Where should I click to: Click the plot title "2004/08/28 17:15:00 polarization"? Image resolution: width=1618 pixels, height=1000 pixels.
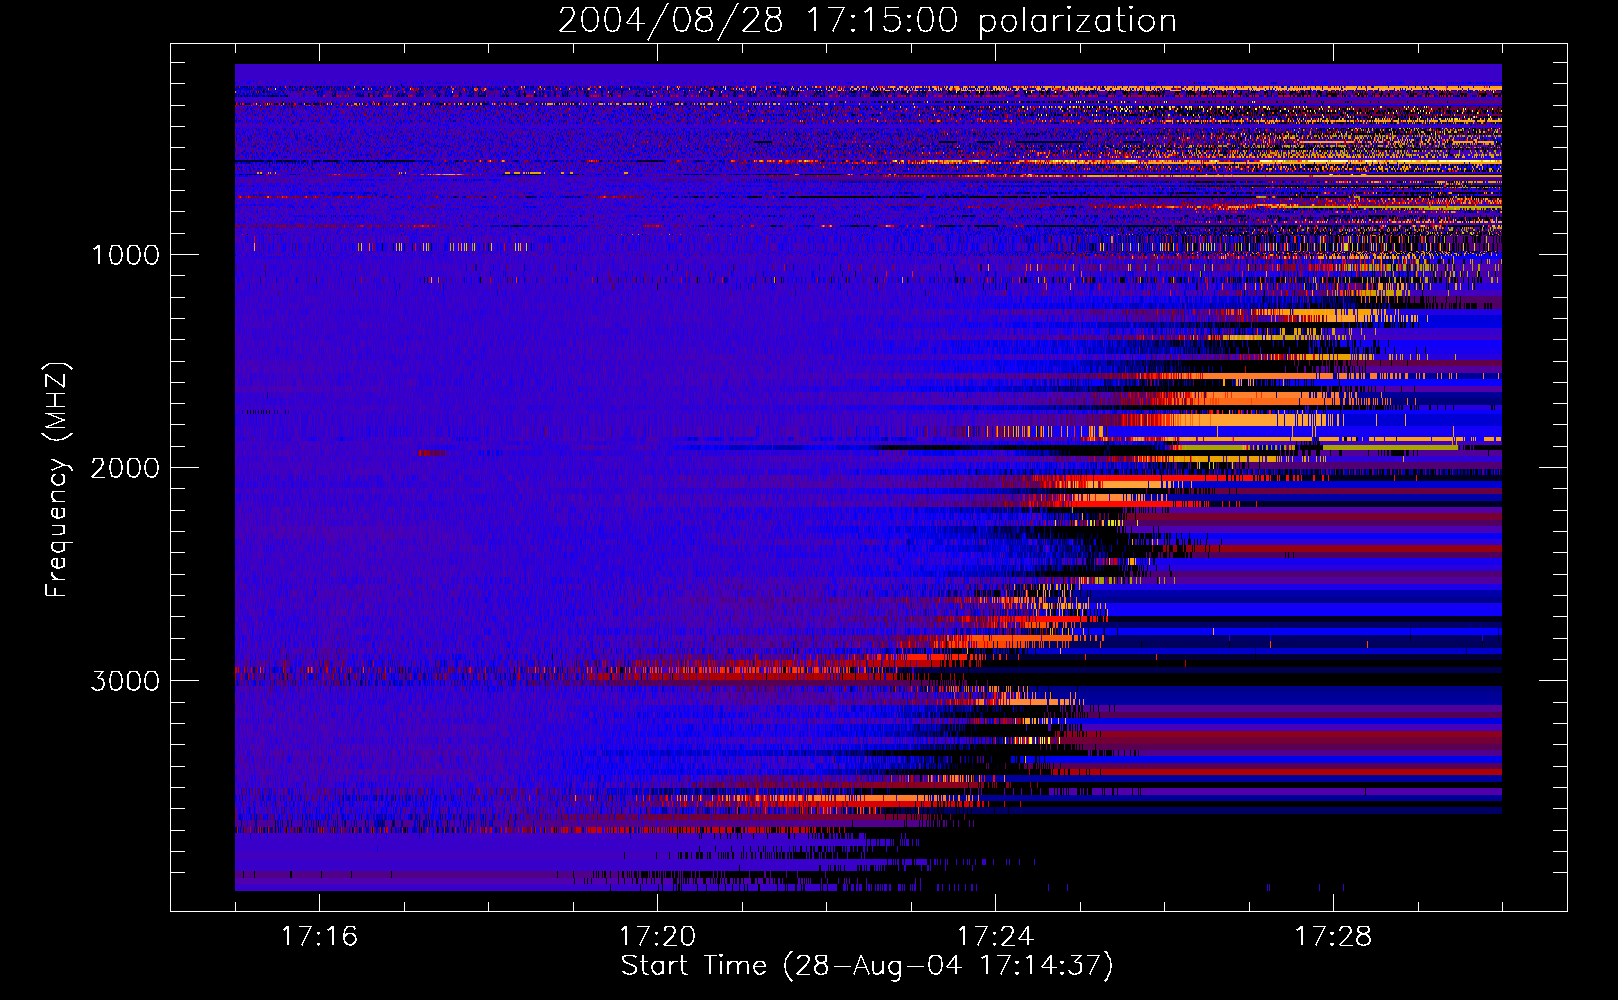(x=867, y=20)
